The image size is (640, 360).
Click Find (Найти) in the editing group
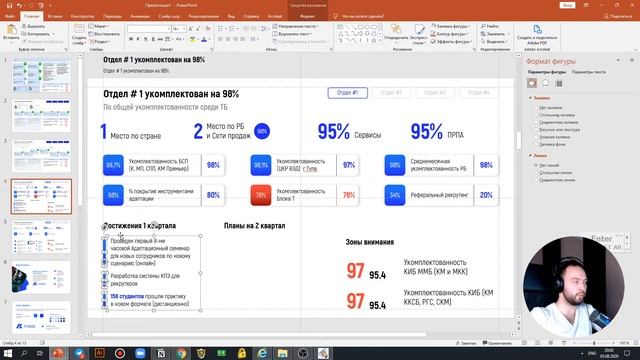pyautogui.click(x=490, y=26)
